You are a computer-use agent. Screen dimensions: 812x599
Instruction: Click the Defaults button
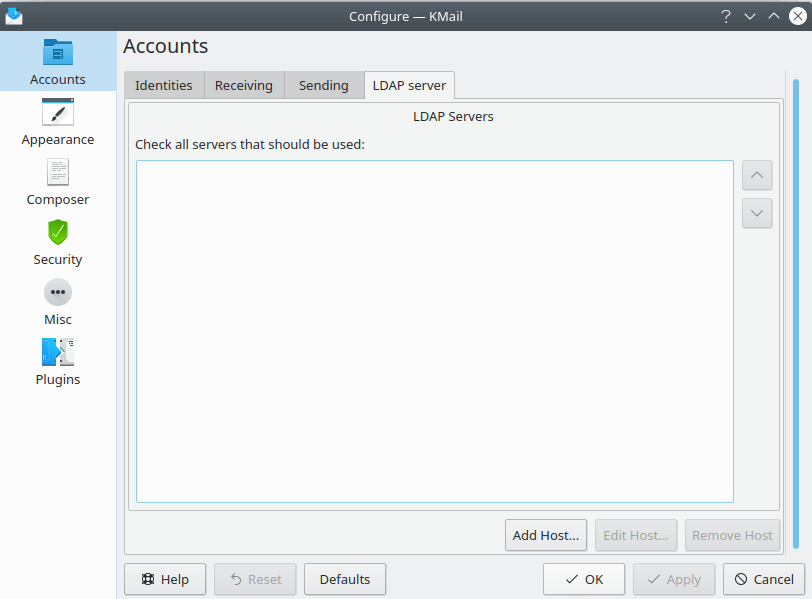344,579
